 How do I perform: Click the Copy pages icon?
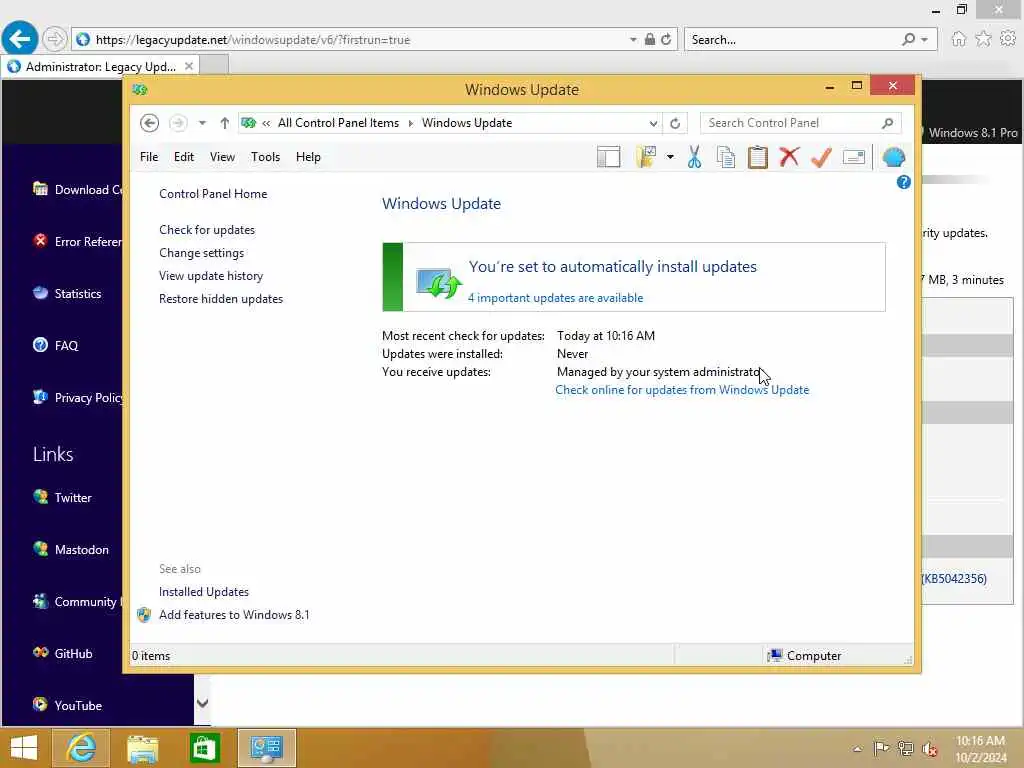[x=726, y=157]
